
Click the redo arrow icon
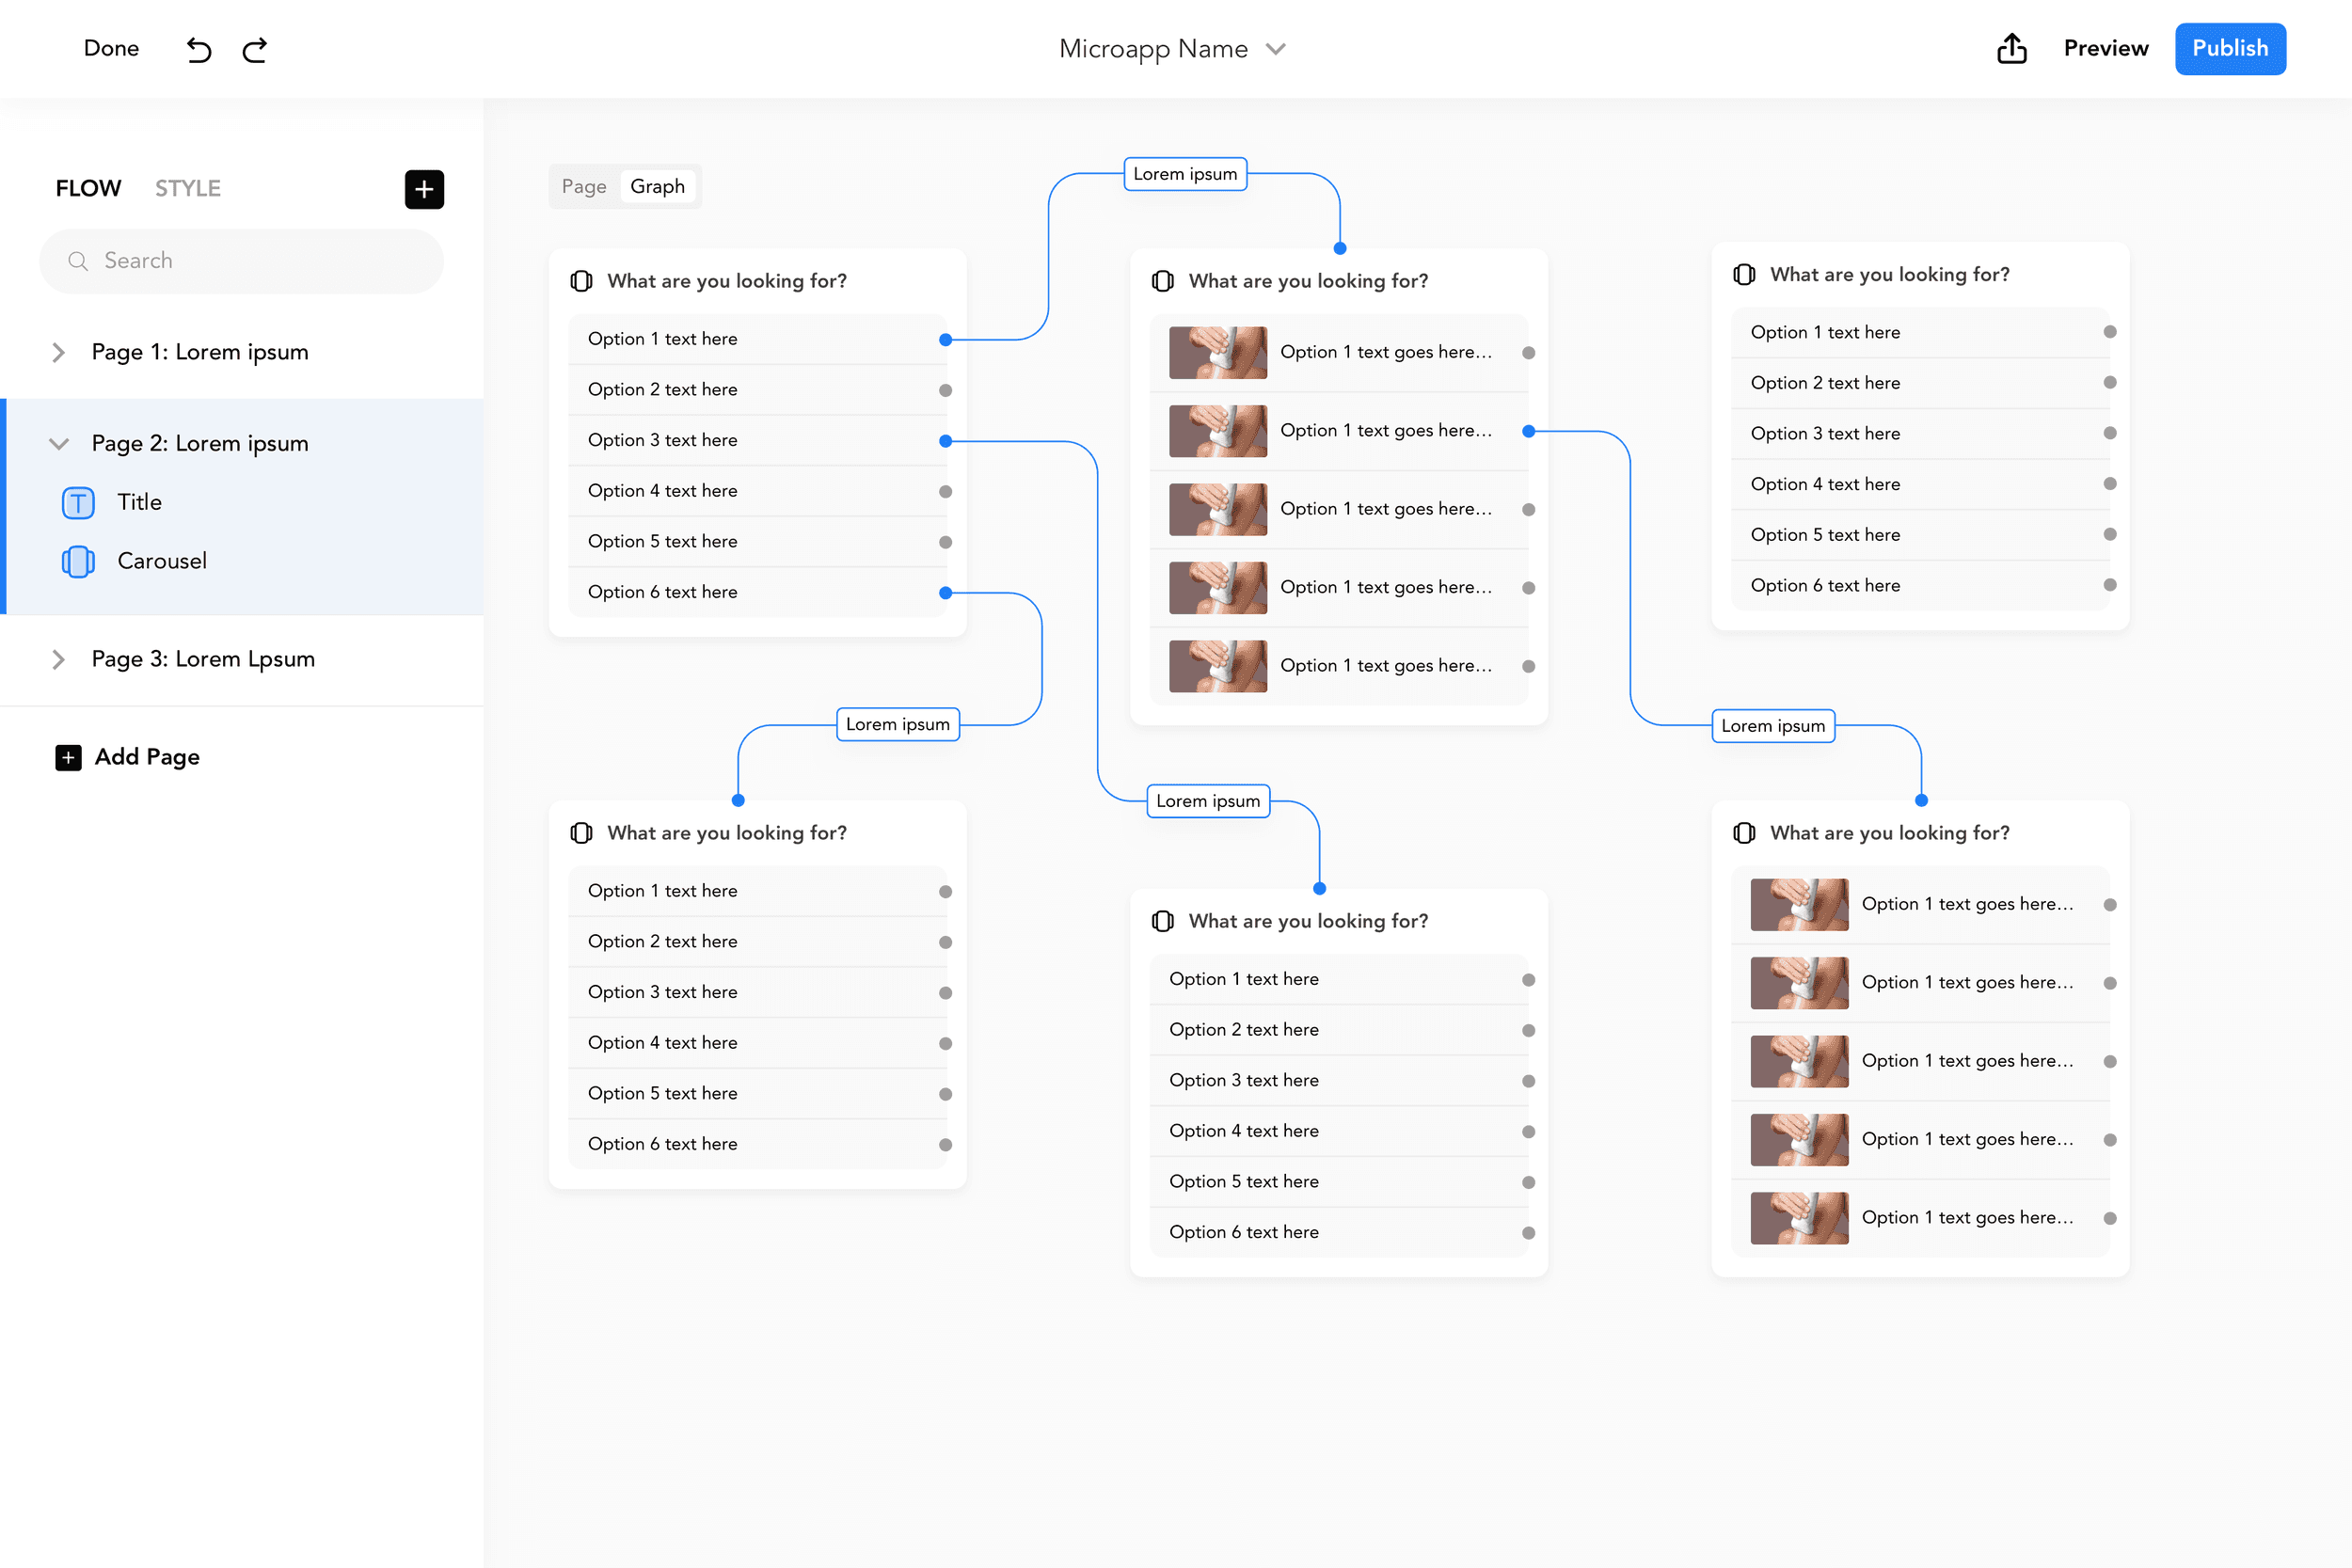(255, 49)
